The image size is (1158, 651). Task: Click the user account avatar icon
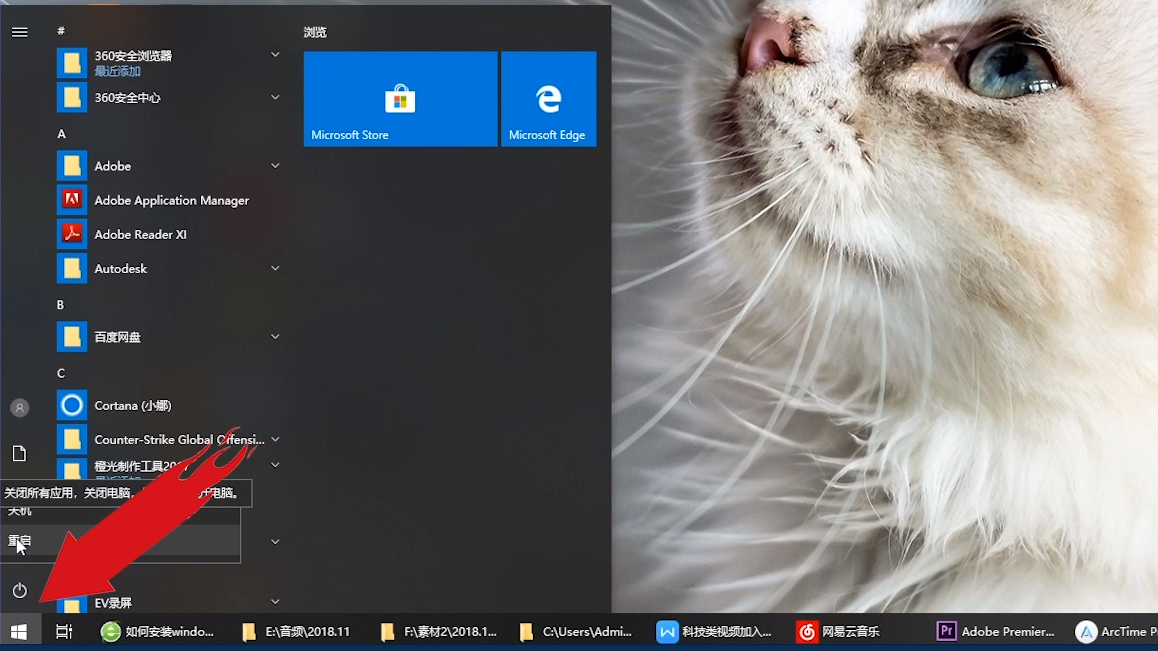pos(20,407)
